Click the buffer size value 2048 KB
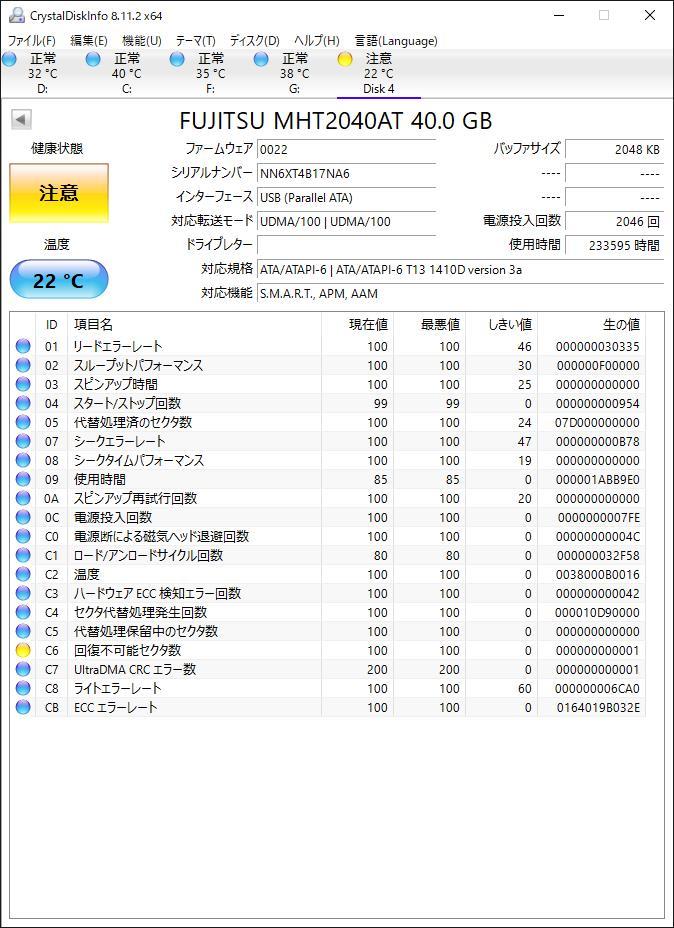 tap(614, 150)
